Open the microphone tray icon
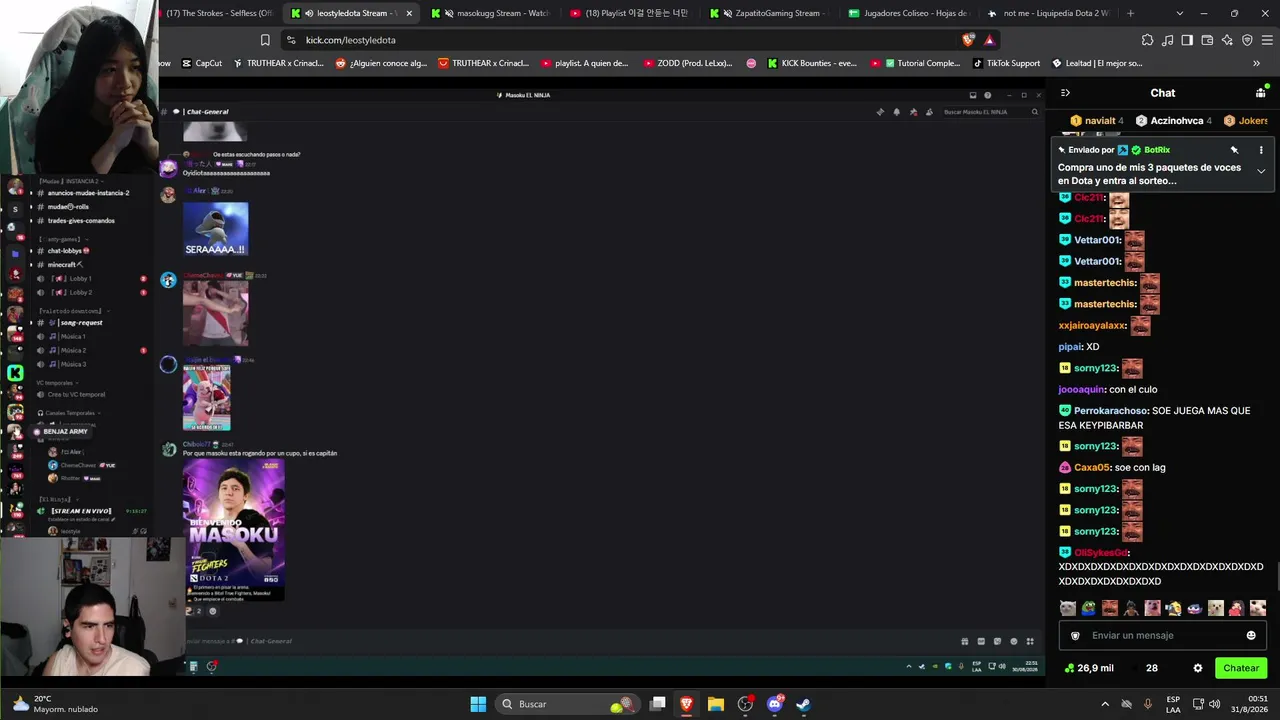The height and width of the screenshot is (720, 1280). click(x=1148, y=704)
